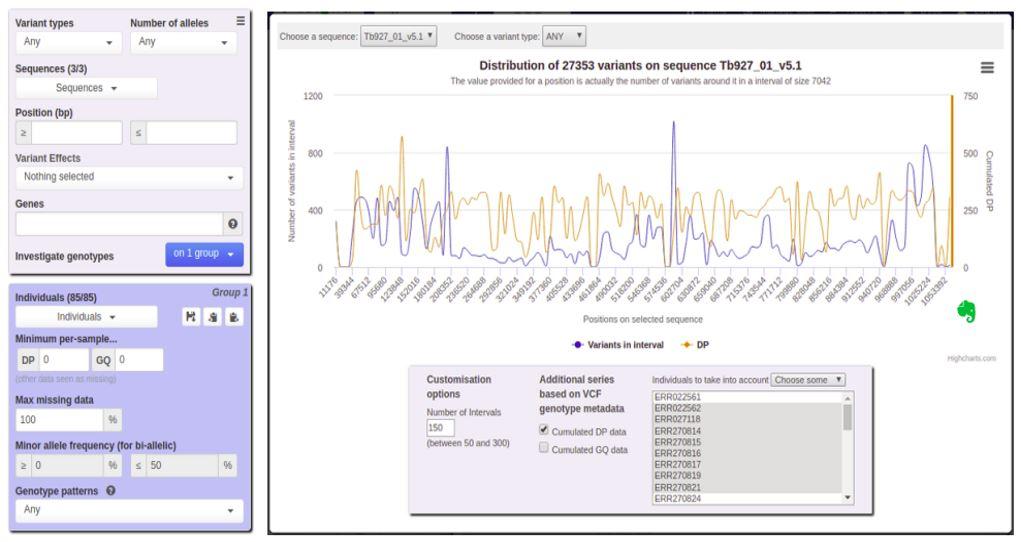The width and height of the screenshot is (1021, 542).
Task: Open the chart context menu icon
Action: (987, 67)
